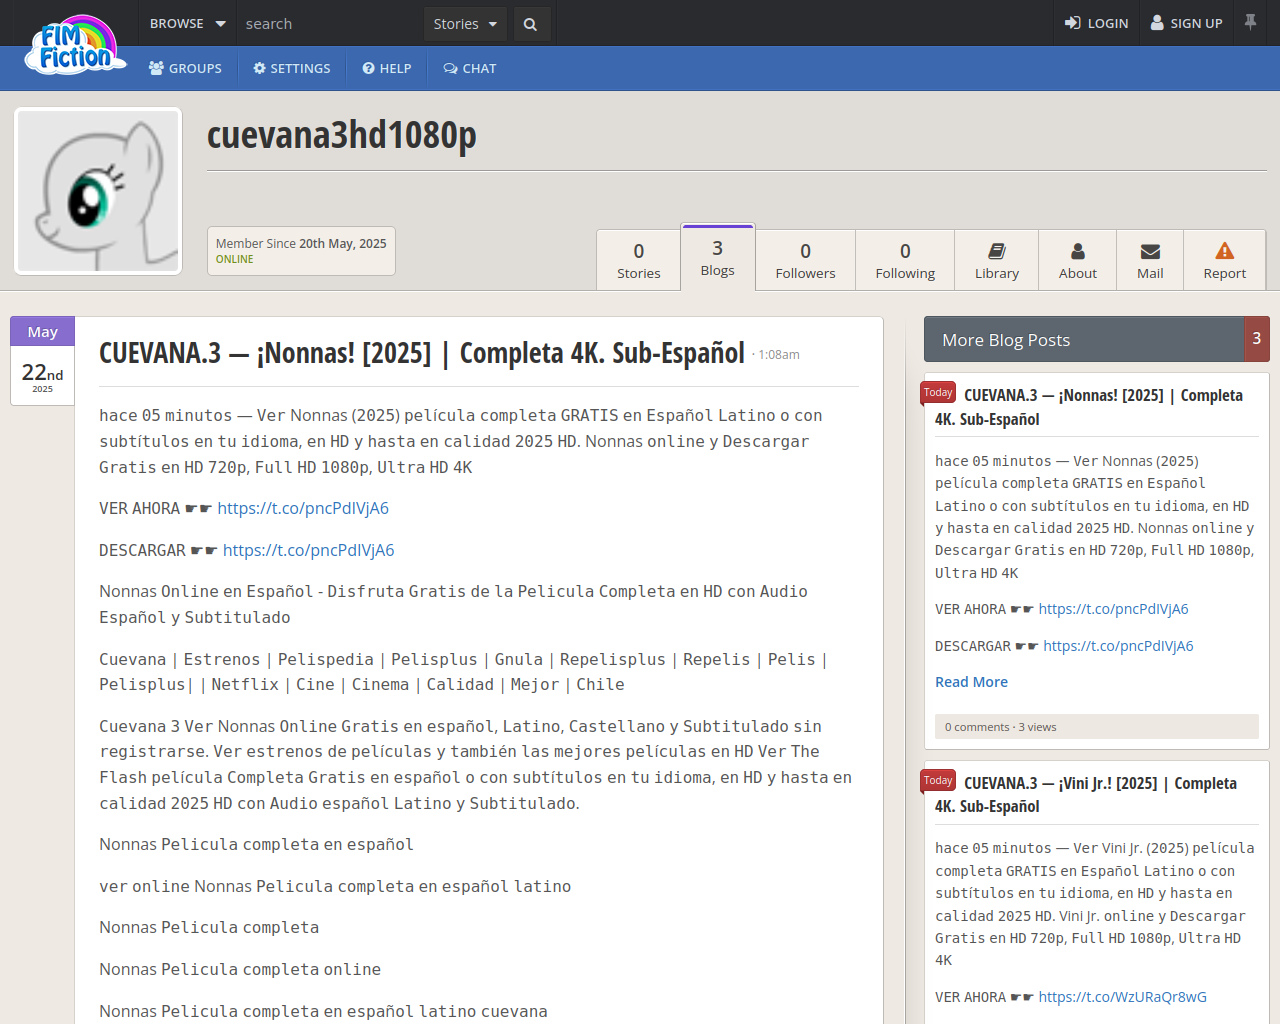Click SIGN UP in the top bar
Viewport: 1280px width, 1024px height.
pyautogui.click(x=1187, y=23)
